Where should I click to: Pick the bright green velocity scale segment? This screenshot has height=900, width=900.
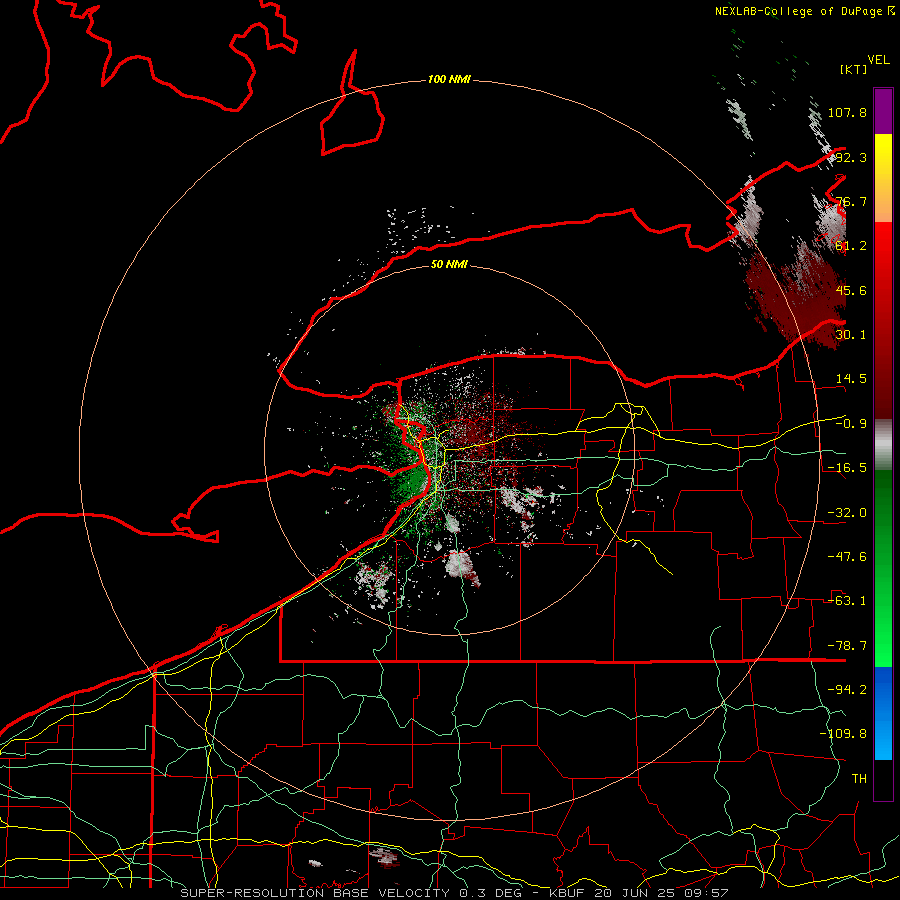[883, 568]
